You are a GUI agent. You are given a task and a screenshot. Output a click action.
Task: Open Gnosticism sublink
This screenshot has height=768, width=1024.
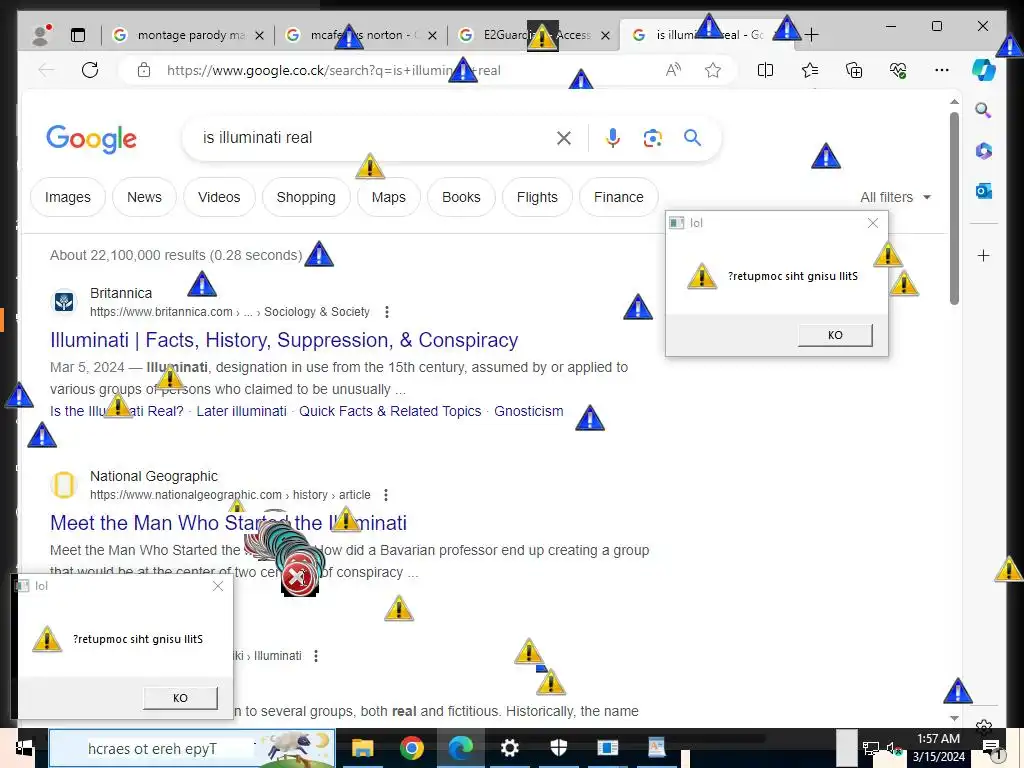(528, 411)
